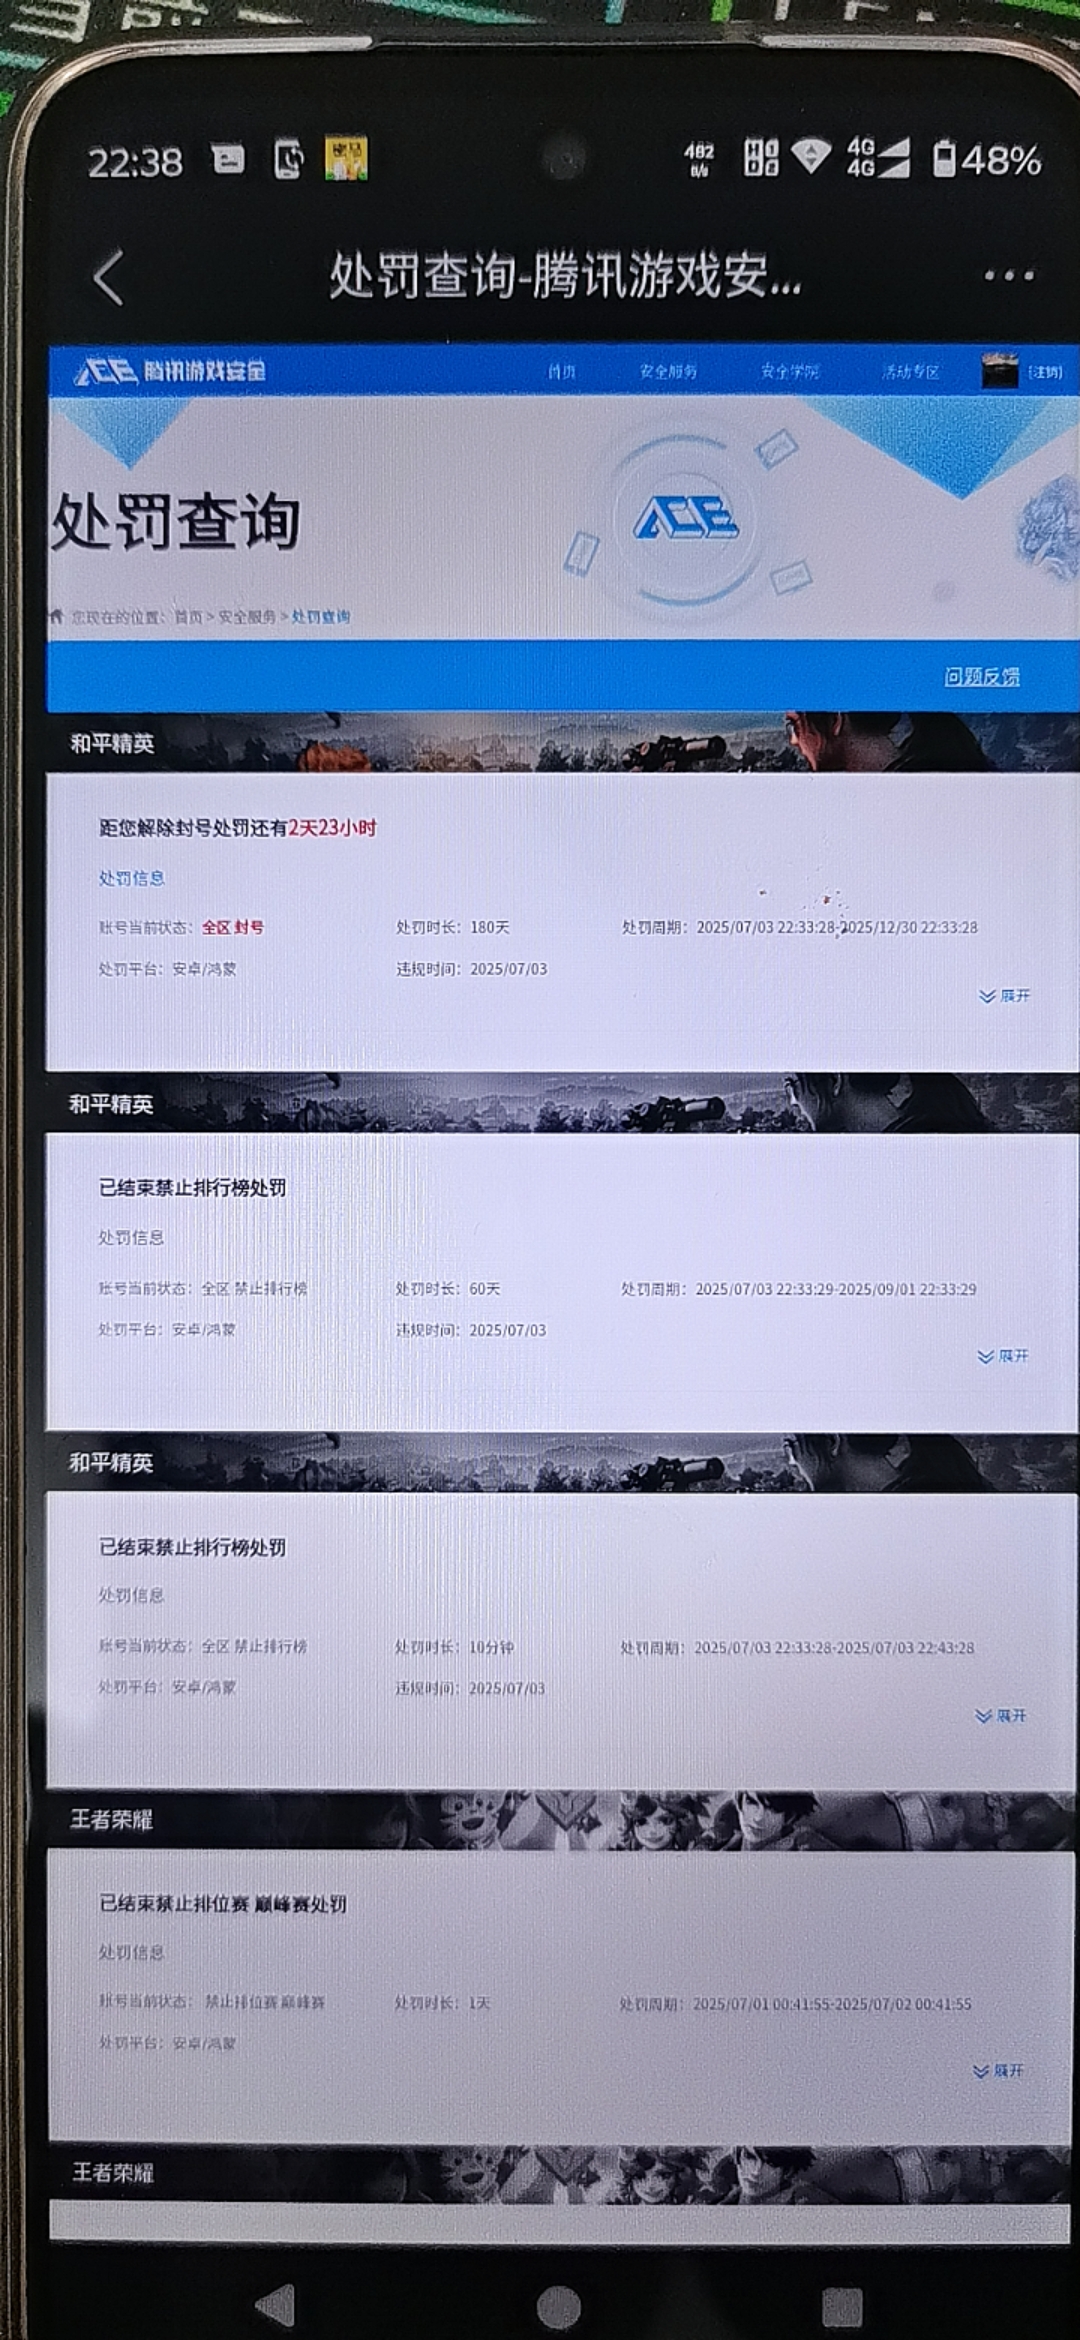This screenshot has height=2340, width=1080.
Task: Click the 处罚信息 label in the 封号 card
Action: pyautogui.click(x=132, y=878)
